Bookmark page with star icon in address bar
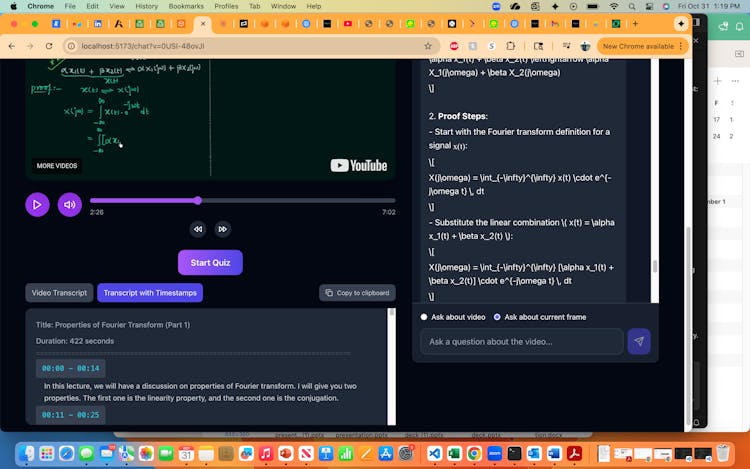750x469 pixels. coord(428,46)
